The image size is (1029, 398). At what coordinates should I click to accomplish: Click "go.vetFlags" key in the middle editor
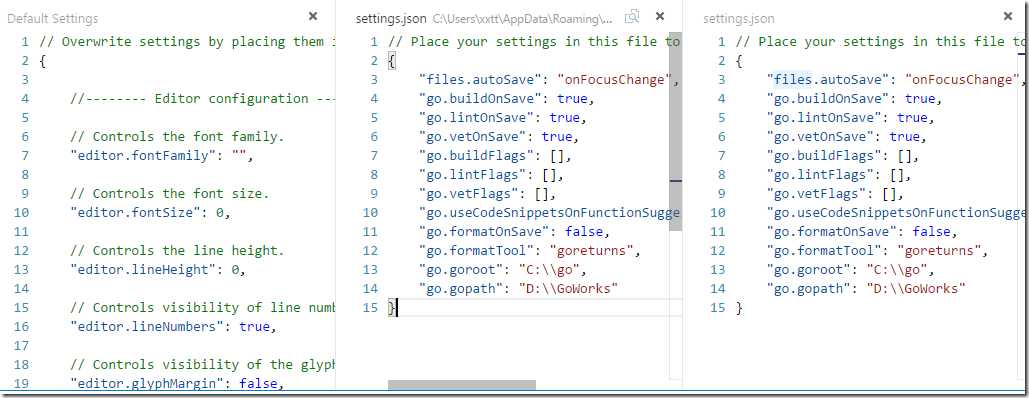point(469,194)
